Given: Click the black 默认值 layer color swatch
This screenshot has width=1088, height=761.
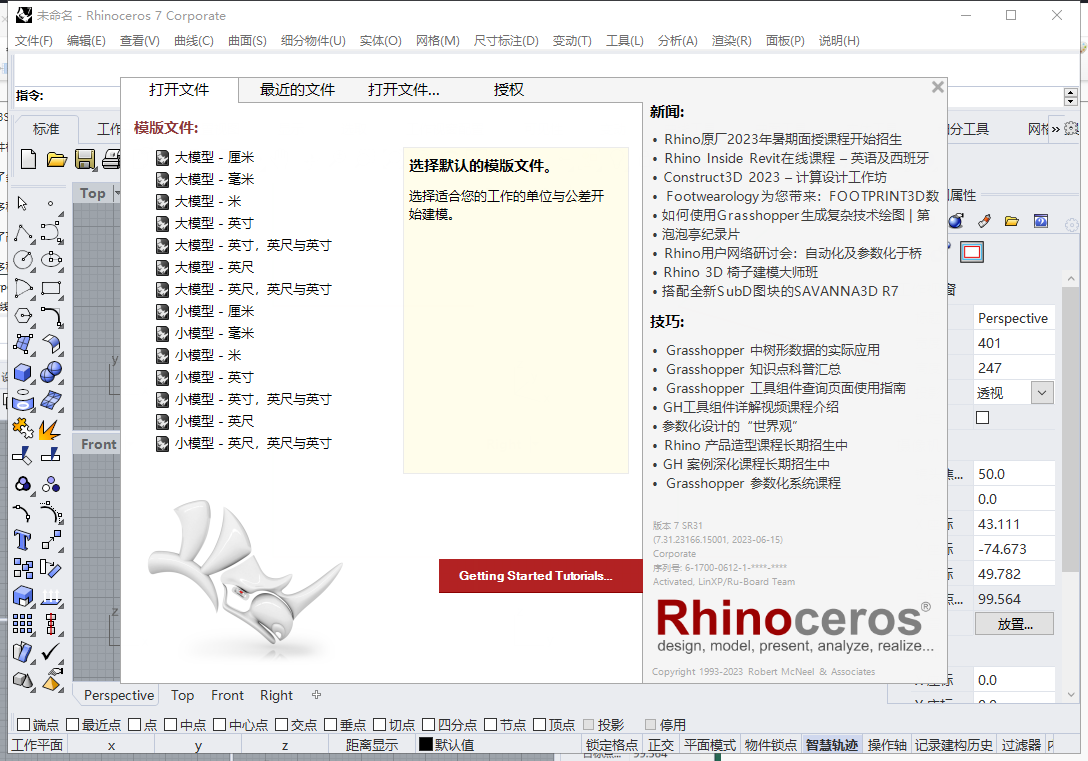Looking at the screenshot, I should pyautogui.click(x=426, y=744).
